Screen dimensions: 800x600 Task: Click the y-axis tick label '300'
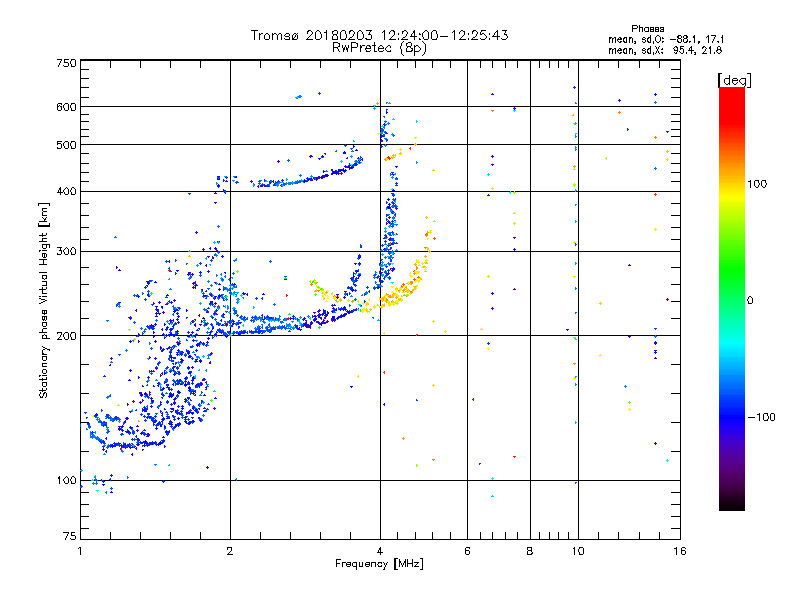(66, 252)
